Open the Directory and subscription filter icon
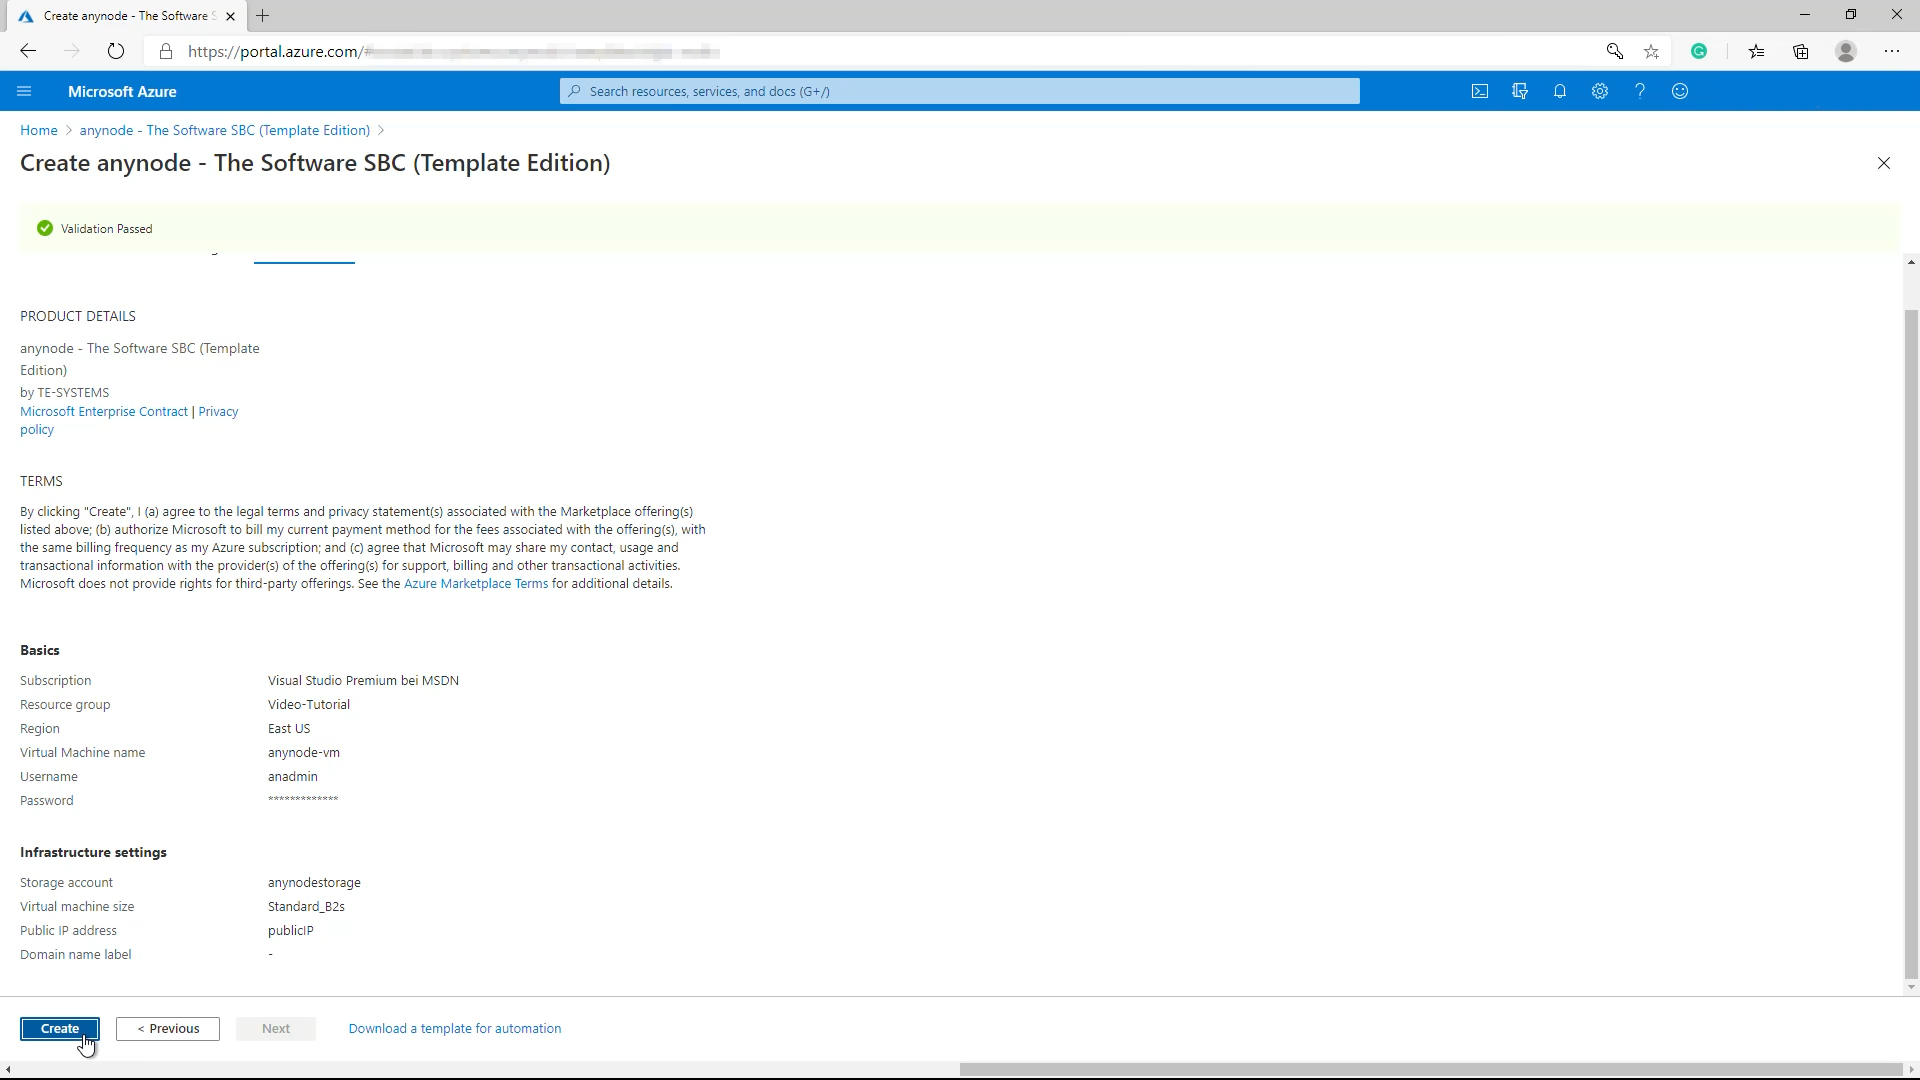This screenshot has width=1920, height=1080. tap(1520, 91)
